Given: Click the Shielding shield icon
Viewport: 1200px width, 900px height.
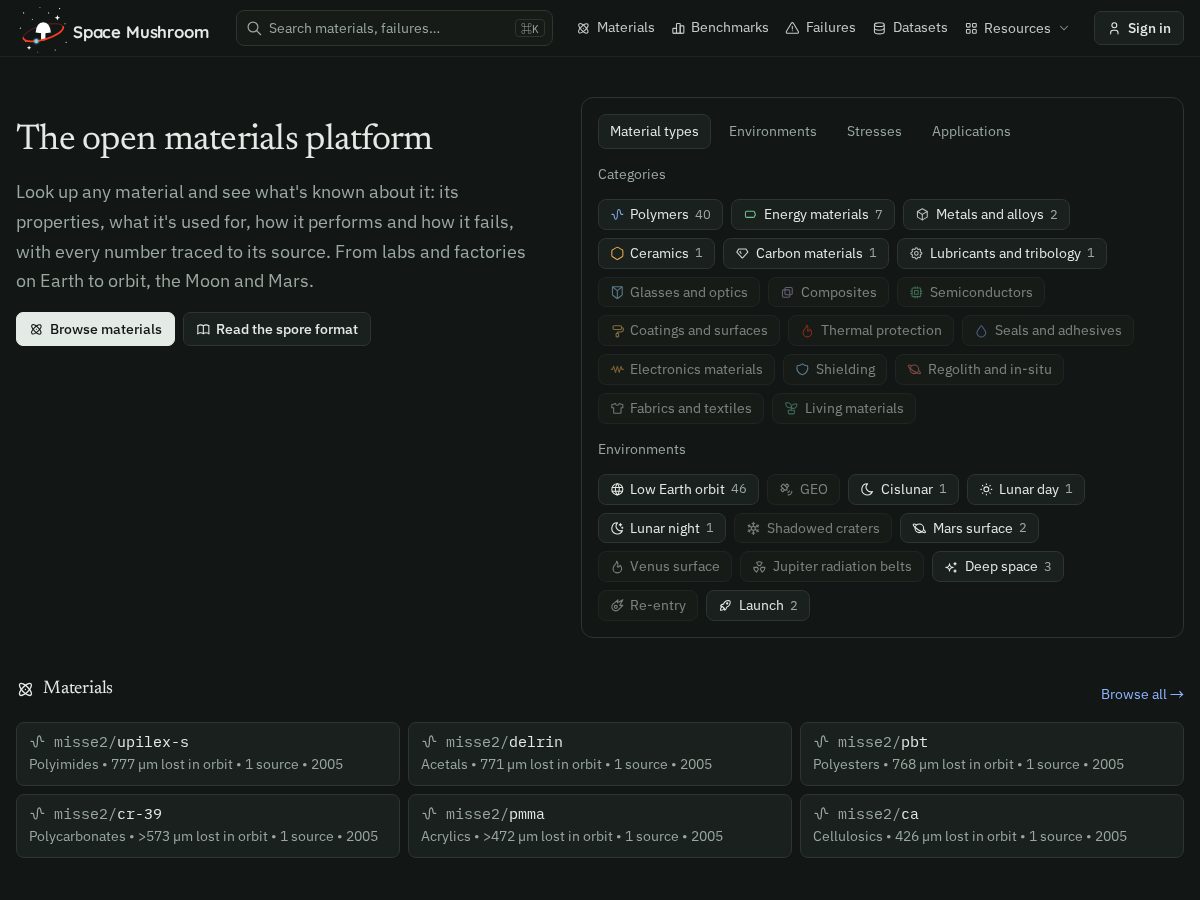Looking at the screenshot, I should tap(802, 369).
